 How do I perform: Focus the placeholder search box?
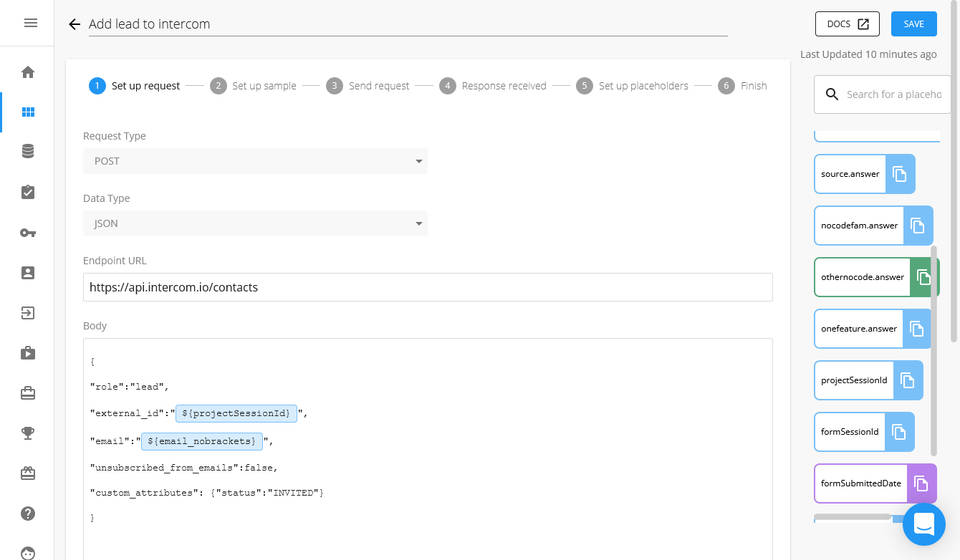coord(890,95)
